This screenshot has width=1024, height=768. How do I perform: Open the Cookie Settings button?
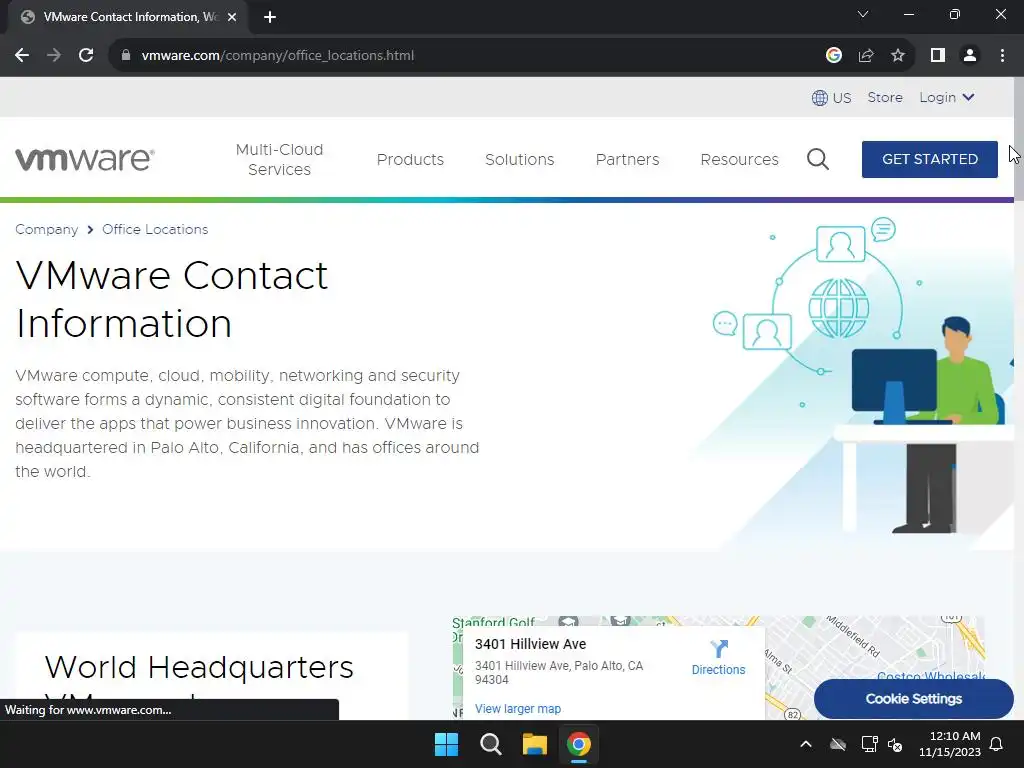(914, 699)
